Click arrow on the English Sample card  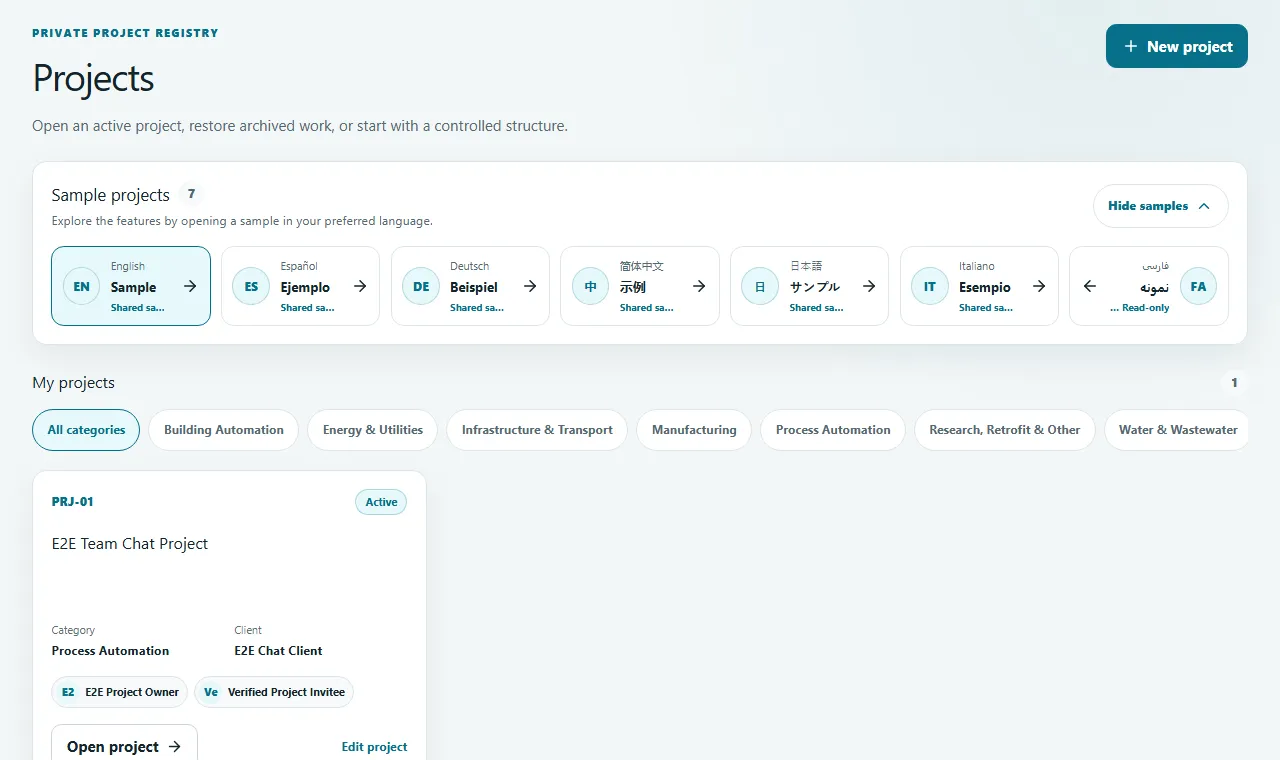point(190,286)
